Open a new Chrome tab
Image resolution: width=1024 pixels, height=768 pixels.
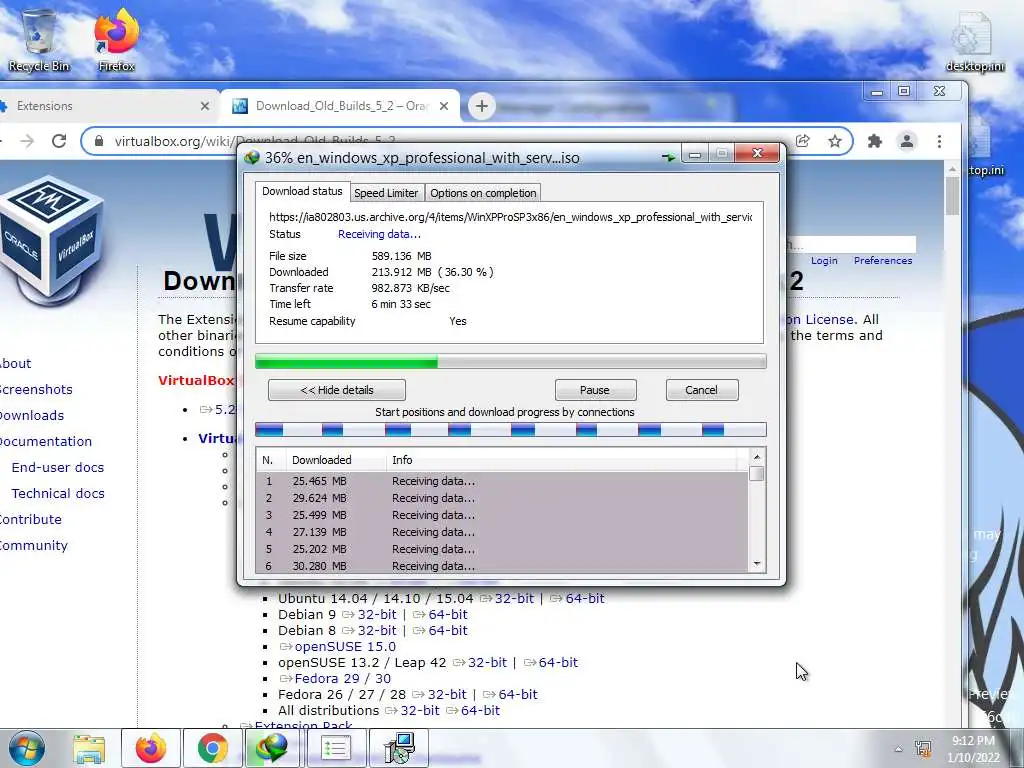(481, 106)
